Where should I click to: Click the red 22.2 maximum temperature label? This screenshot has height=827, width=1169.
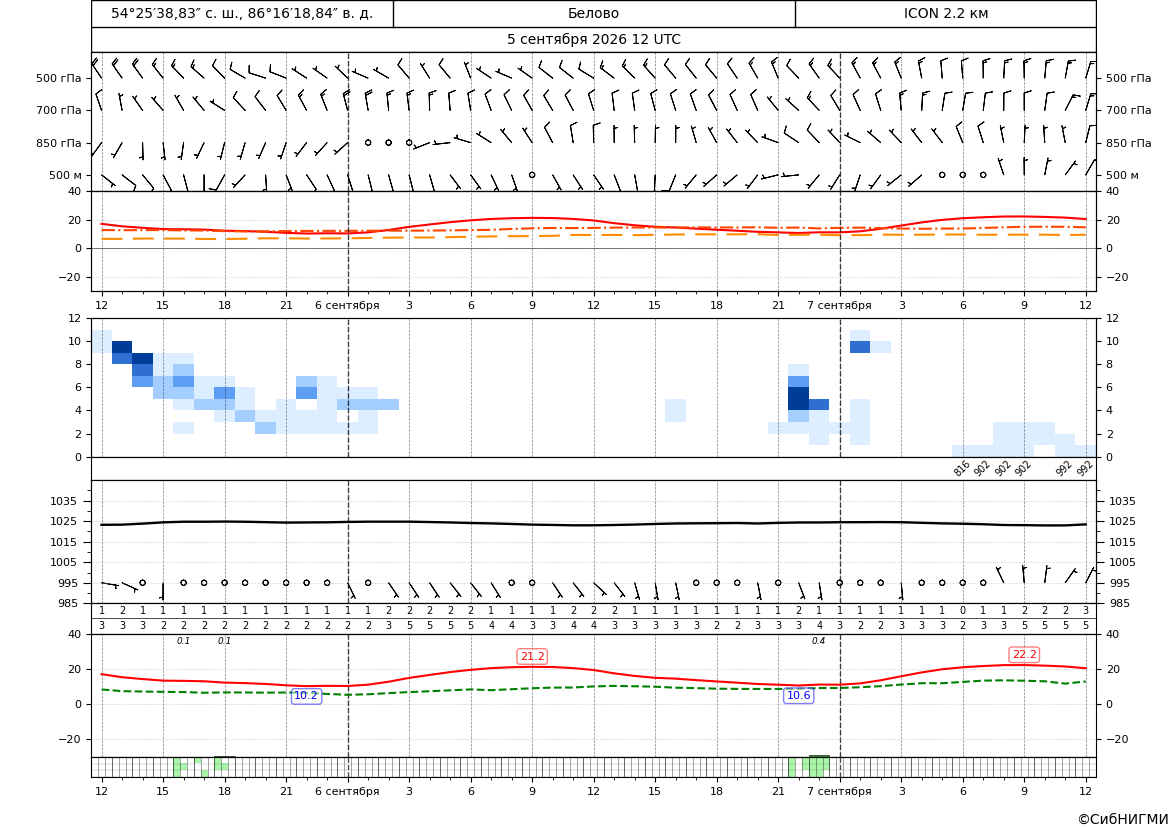tap(1024, 654)
